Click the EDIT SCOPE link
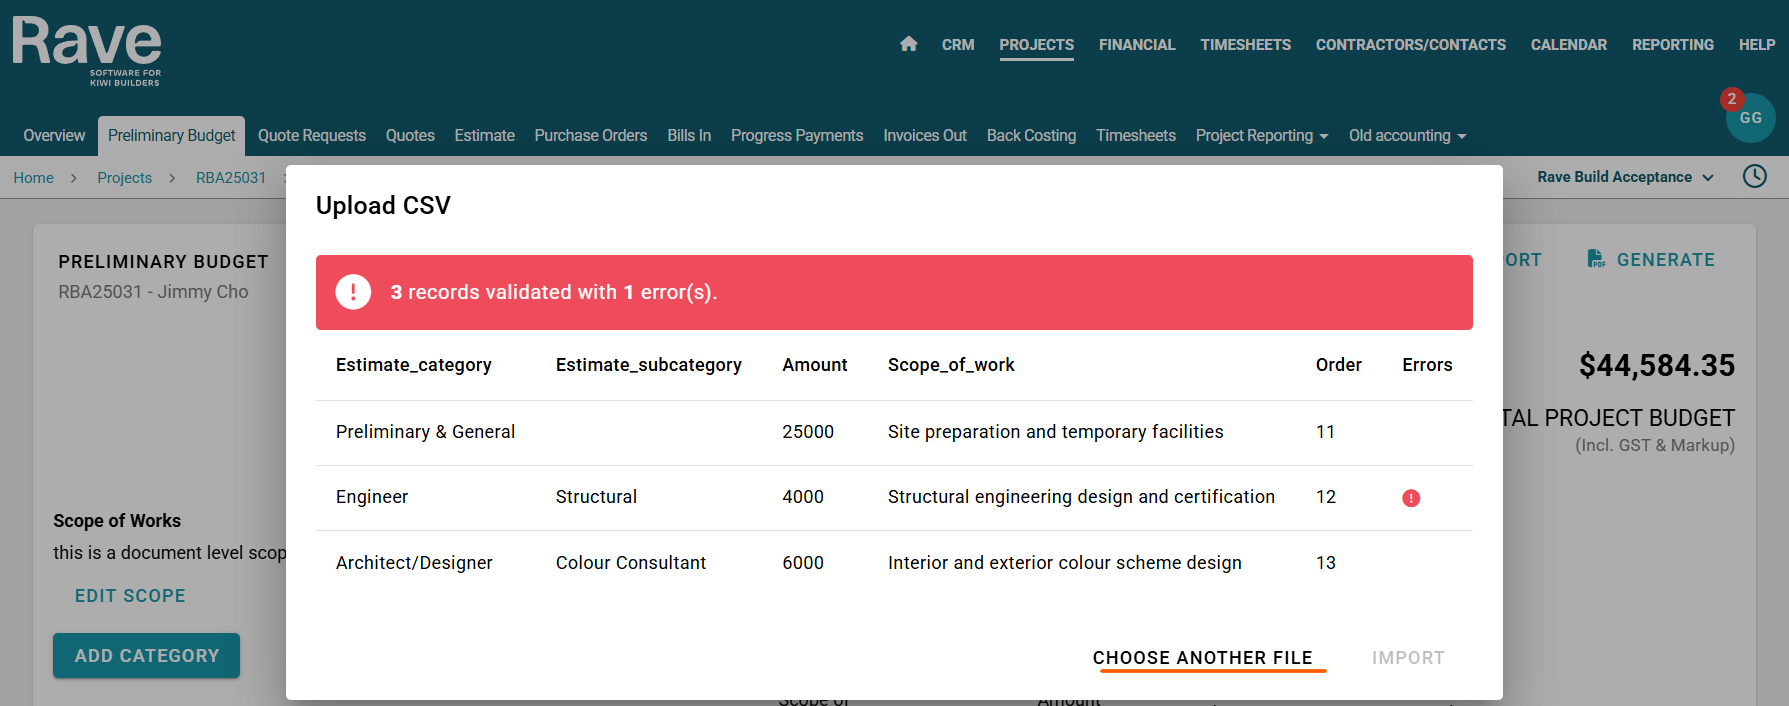 coord(130,596)
